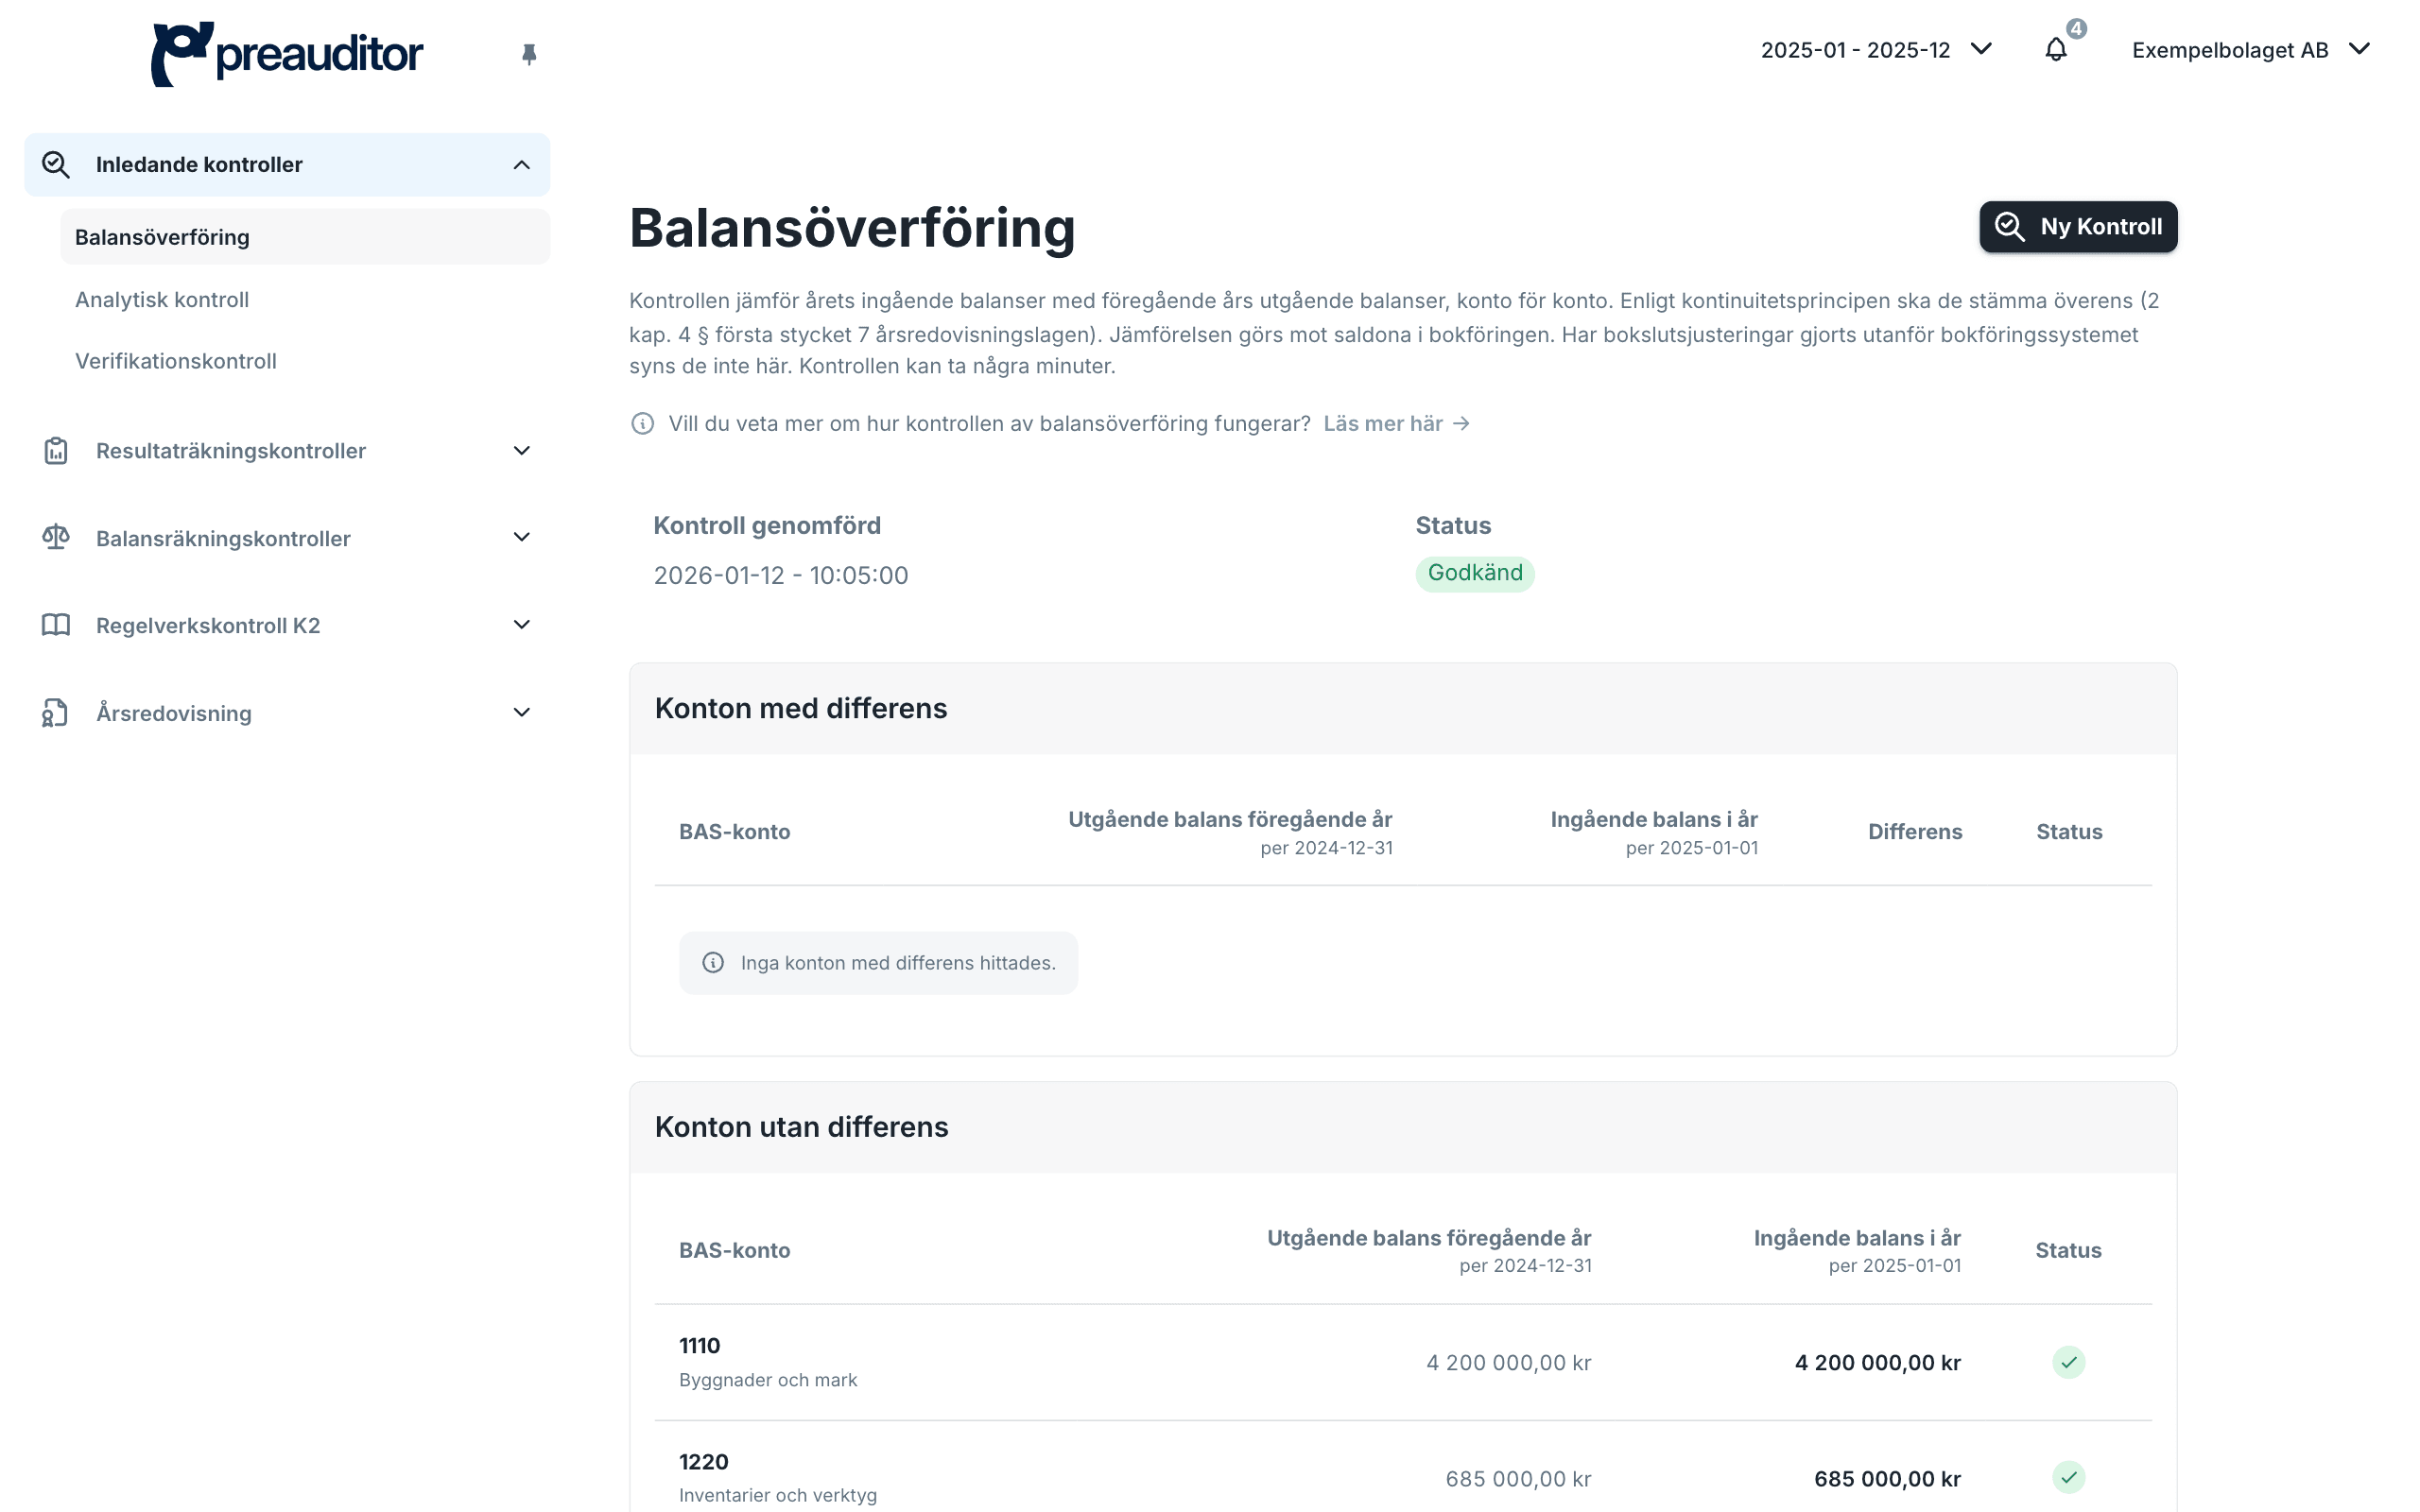
Task: Click the pin sidebar icon
Action: coord(529,54)
